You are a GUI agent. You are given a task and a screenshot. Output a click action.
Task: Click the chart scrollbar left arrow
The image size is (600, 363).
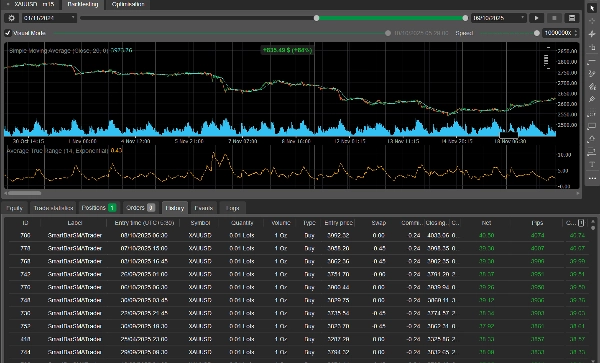coord(5,193)
